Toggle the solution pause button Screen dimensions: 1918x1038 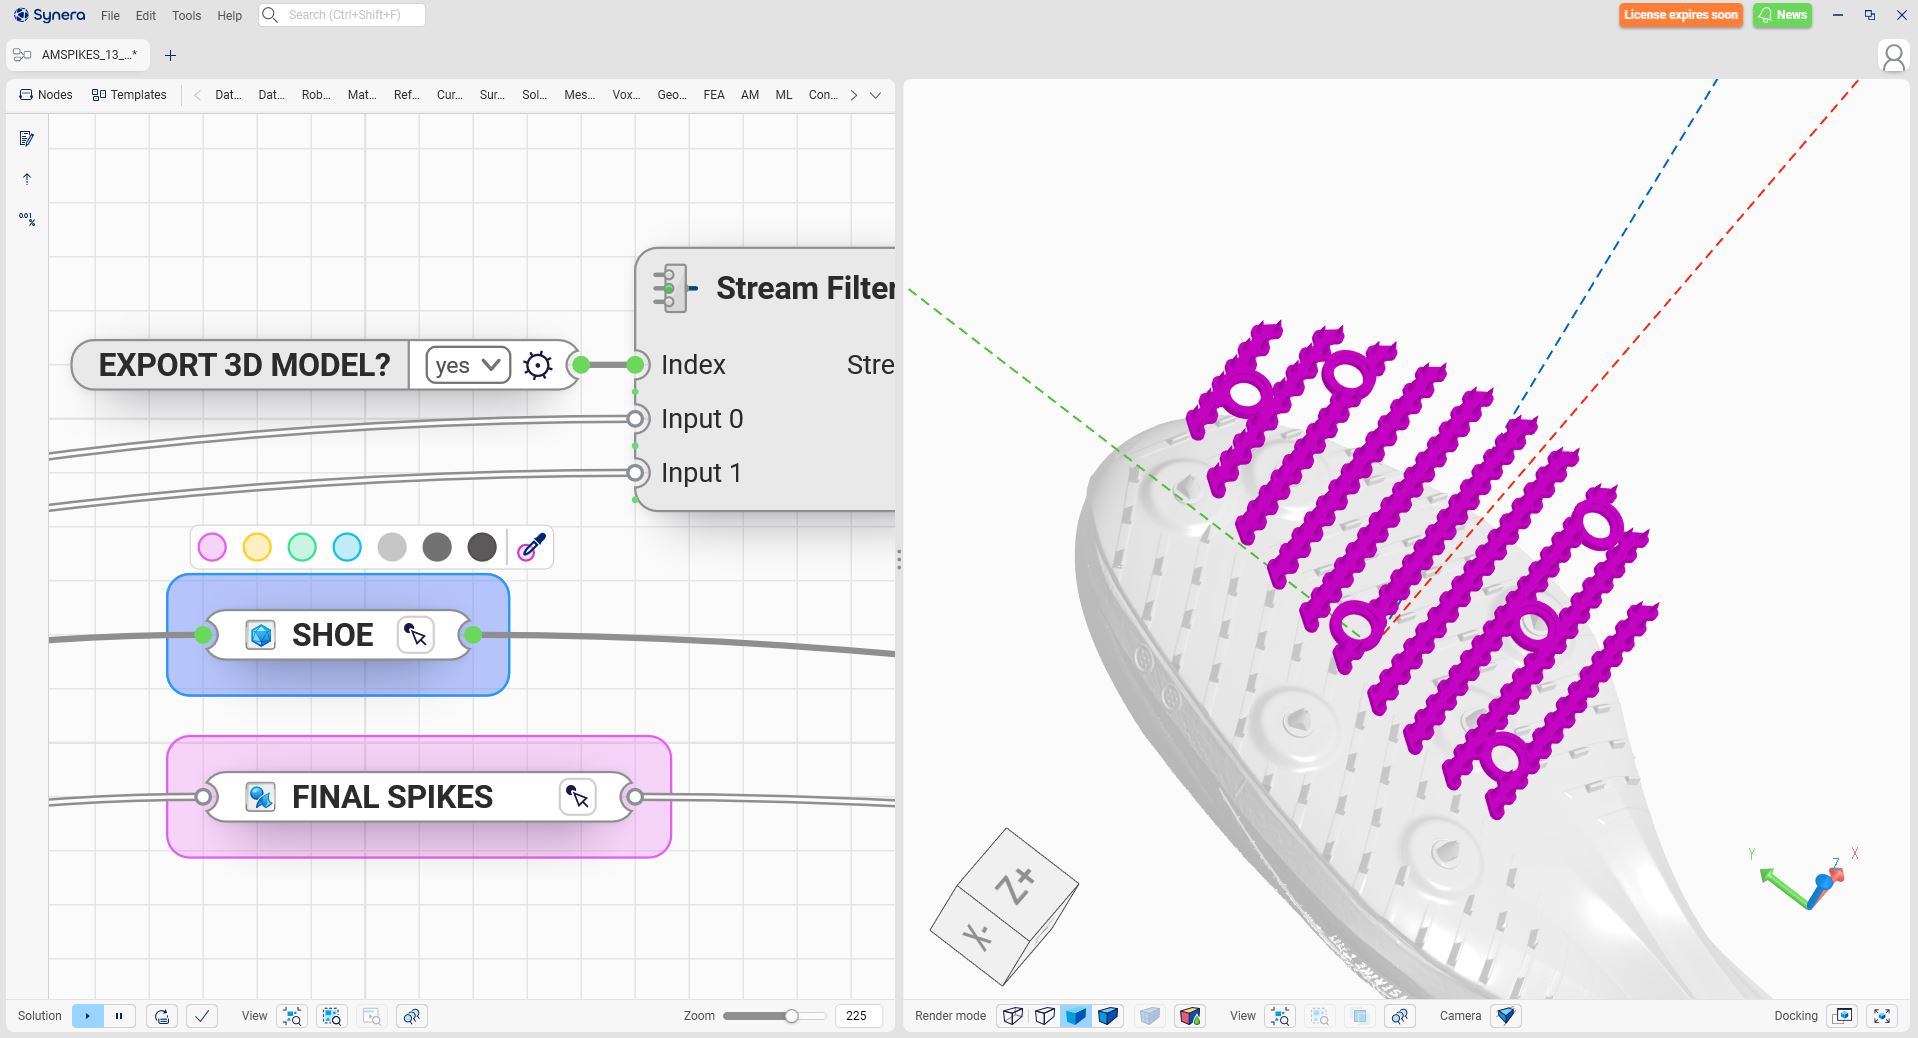pos(119,1016)
